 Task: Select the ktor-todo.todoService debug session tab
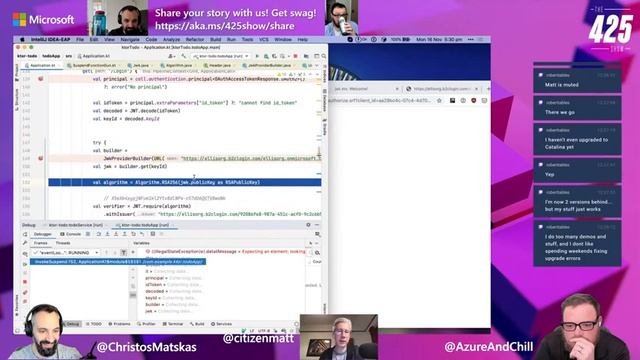(76, 225)
